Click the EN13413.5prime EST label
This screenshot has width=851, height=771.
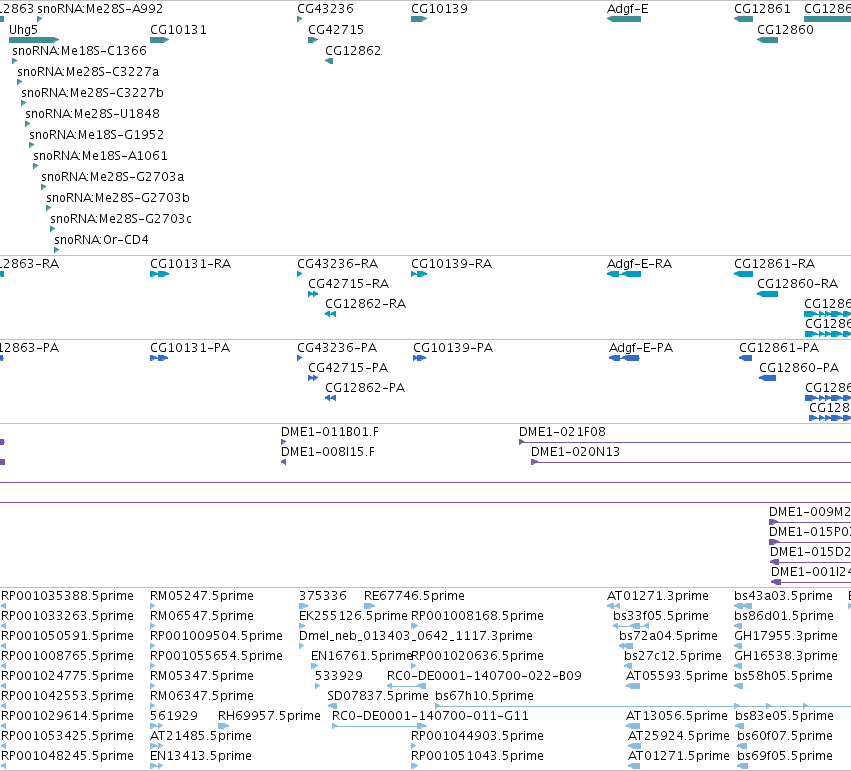pos(201,756)
